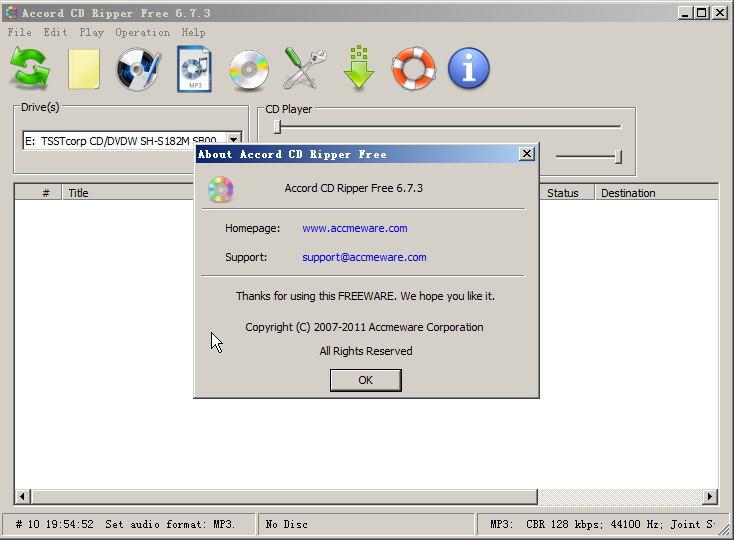
Task: Click the 'No Disc' status bar entry
Action: click(x=286, y=524)
